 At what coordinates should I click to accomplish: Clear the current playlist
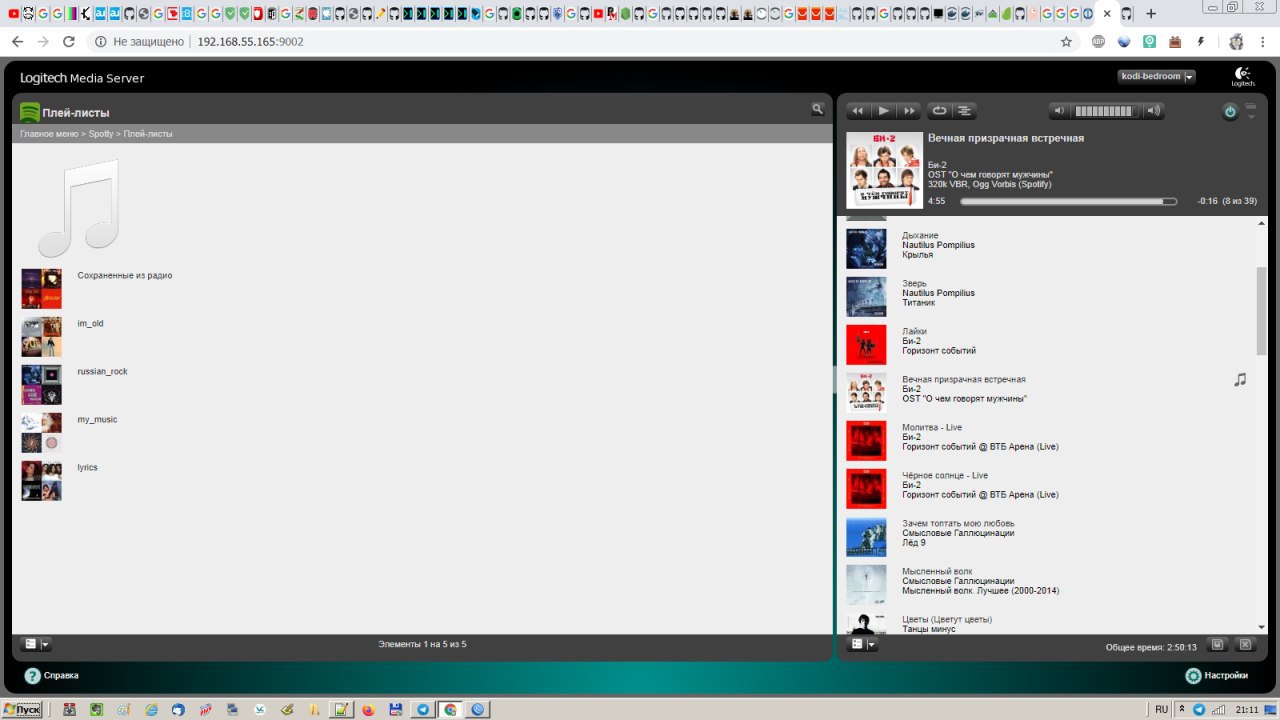click(x=1245, y=644)
